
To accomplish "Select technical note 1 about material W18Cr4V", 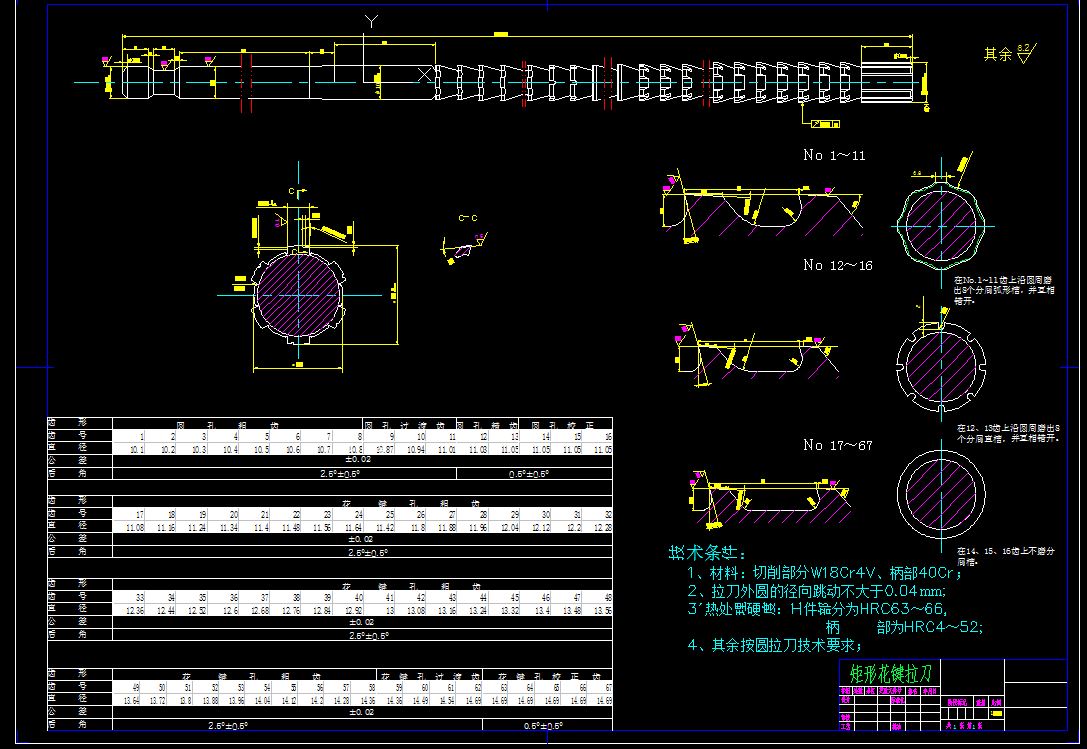I will point(824,574).
